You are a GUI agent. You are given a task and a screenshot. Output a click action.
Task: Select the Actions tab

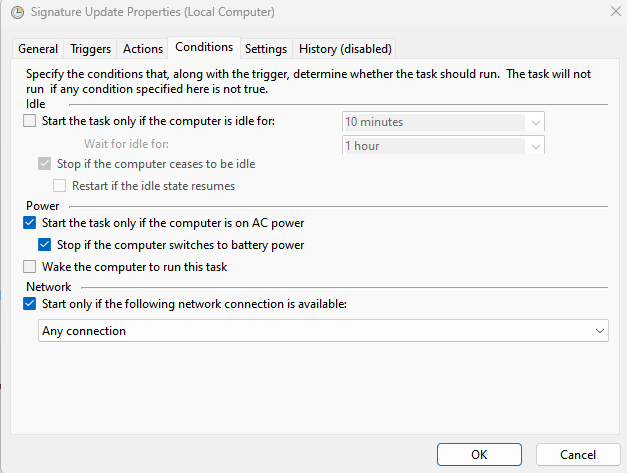[143, 49]
